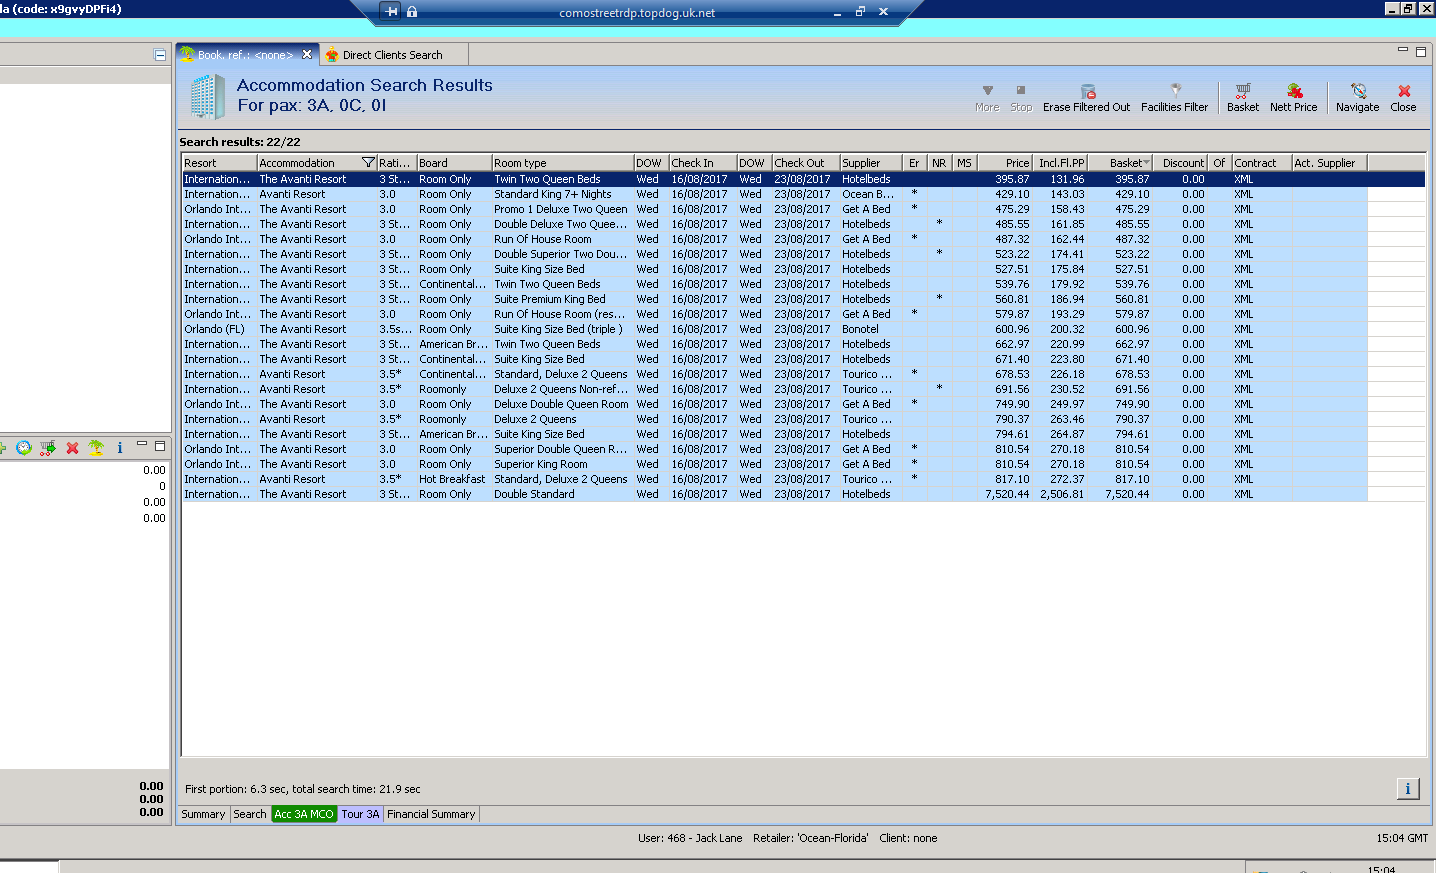1436x873 pixels.
Task: Minimize the search results panel
Action: pyautogui.click(x=1402, y=50)
